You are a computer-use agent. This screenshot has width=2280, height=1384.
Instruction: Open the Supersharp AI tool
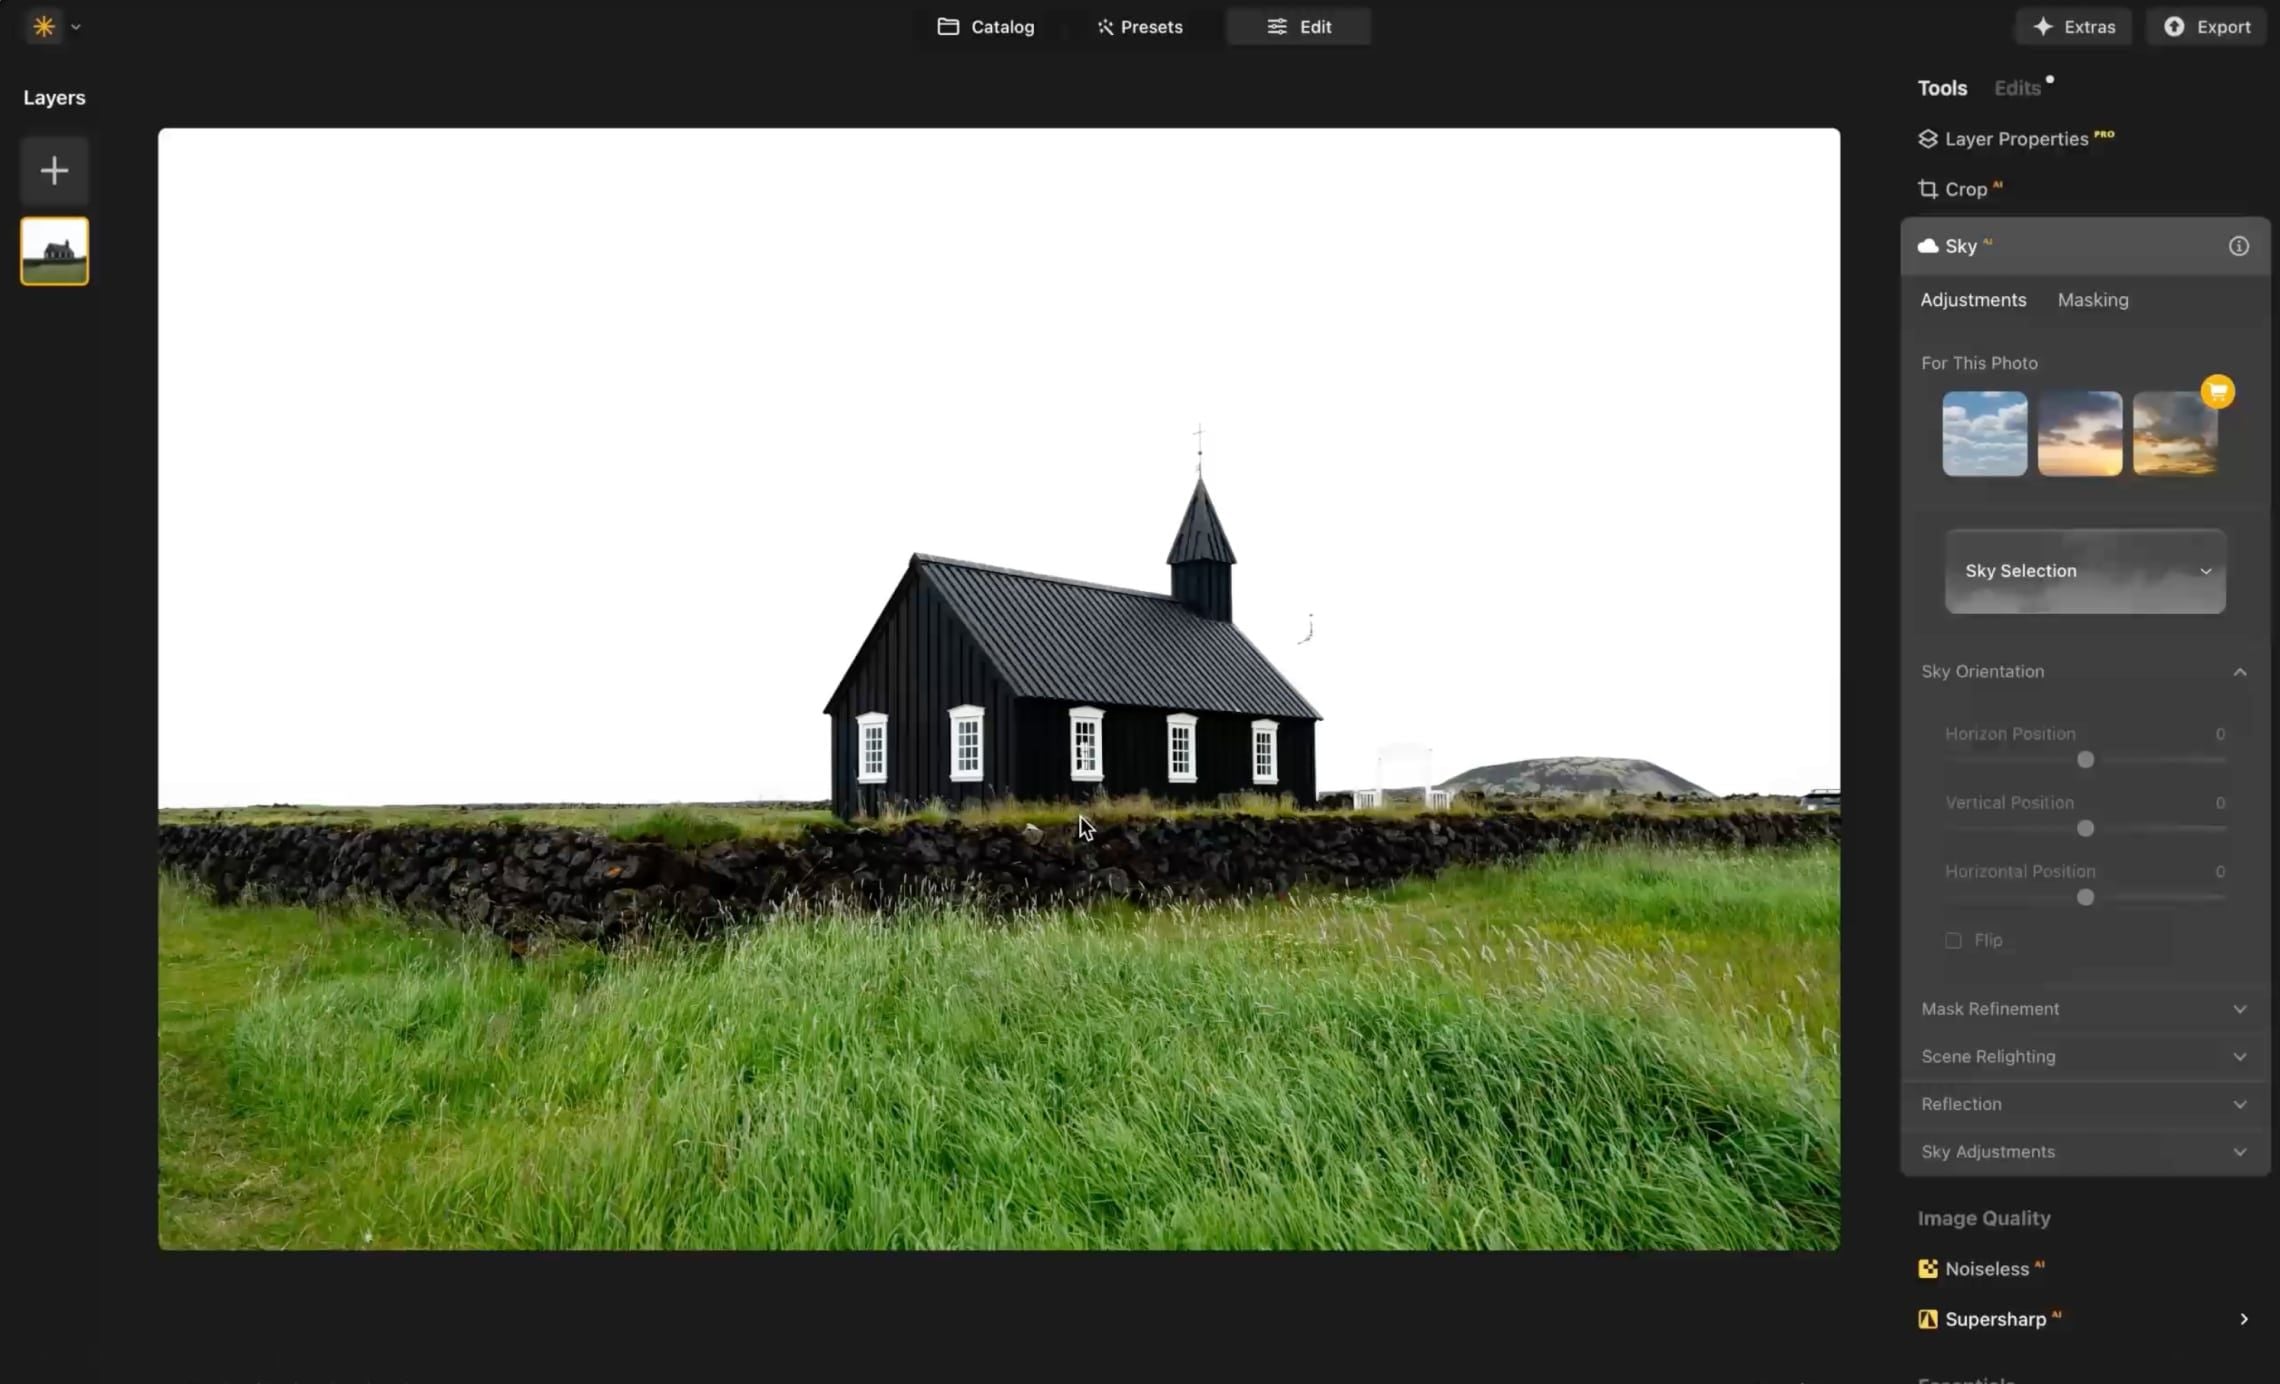point(1995,1319)
